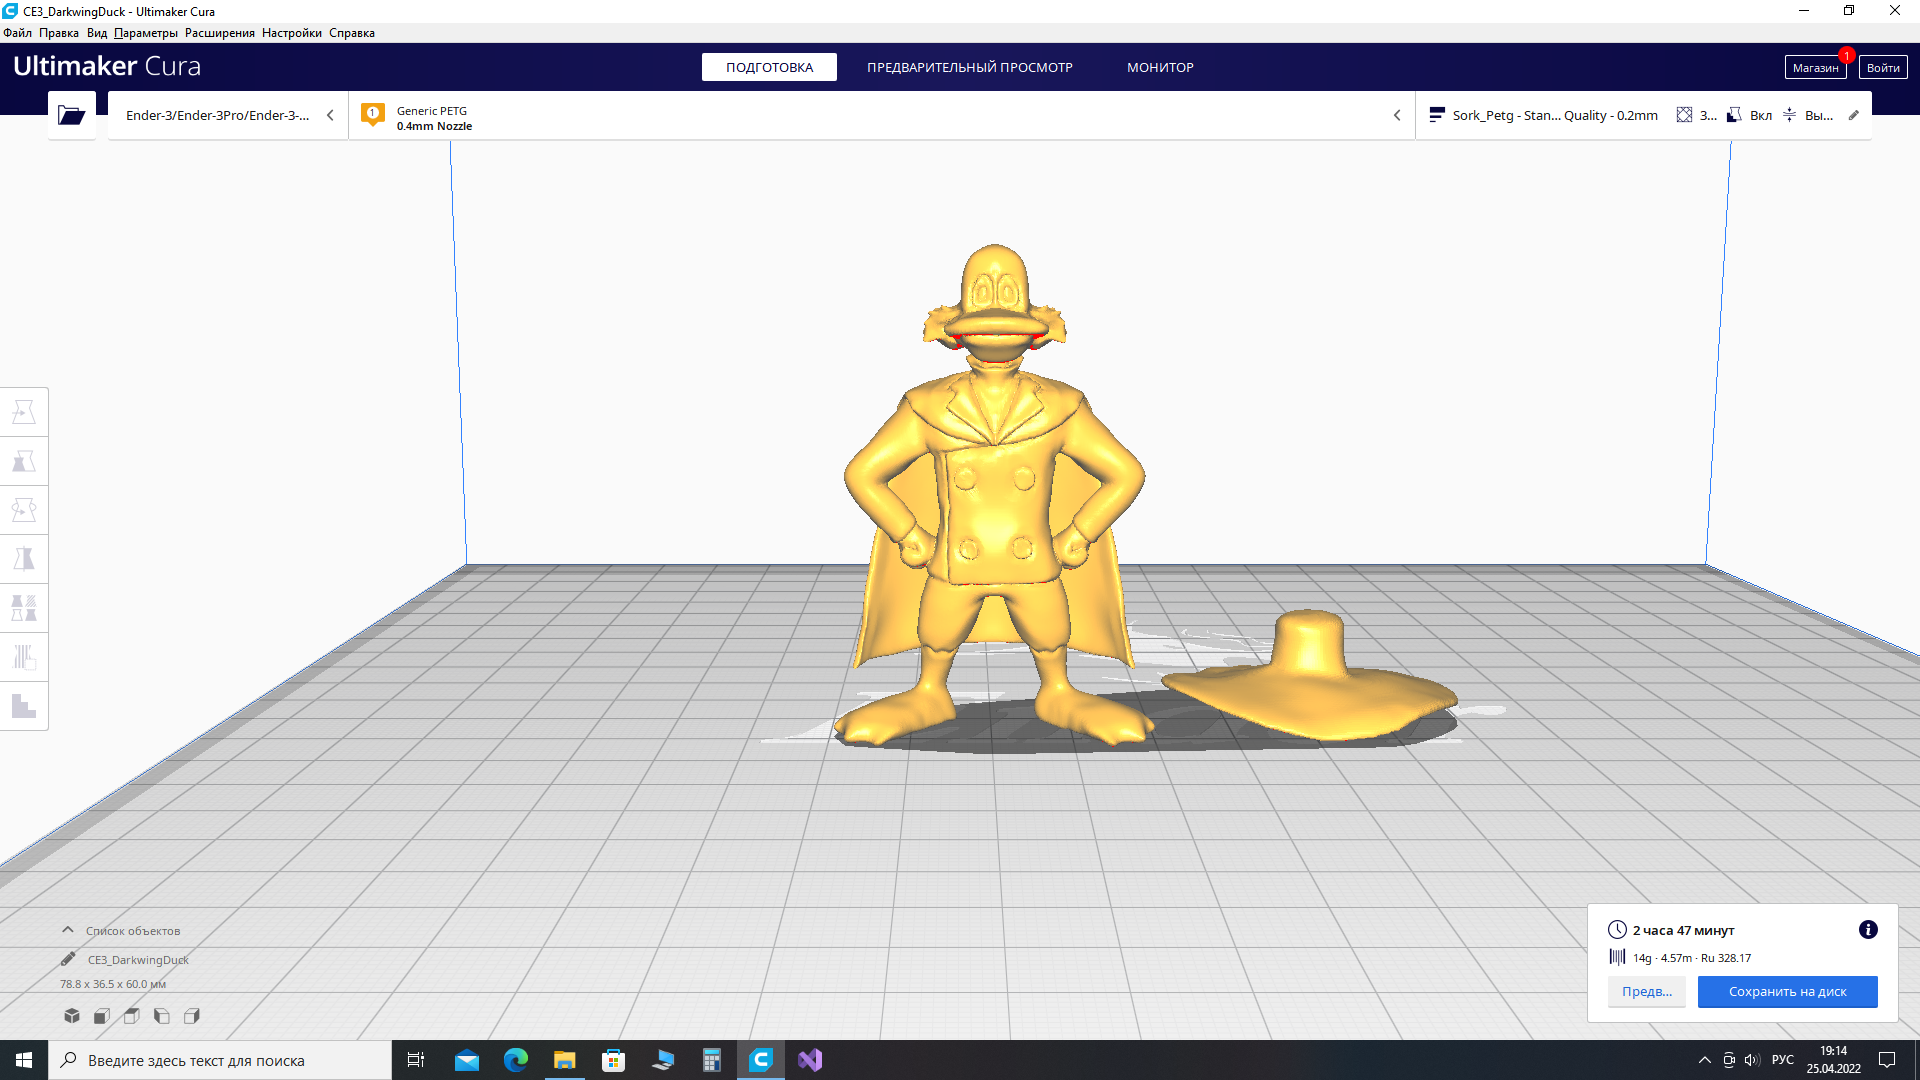Select the Move tool in left toolbar
Image resolution: width=1920 pixels, height=1080 pixels.
[24, 412]
